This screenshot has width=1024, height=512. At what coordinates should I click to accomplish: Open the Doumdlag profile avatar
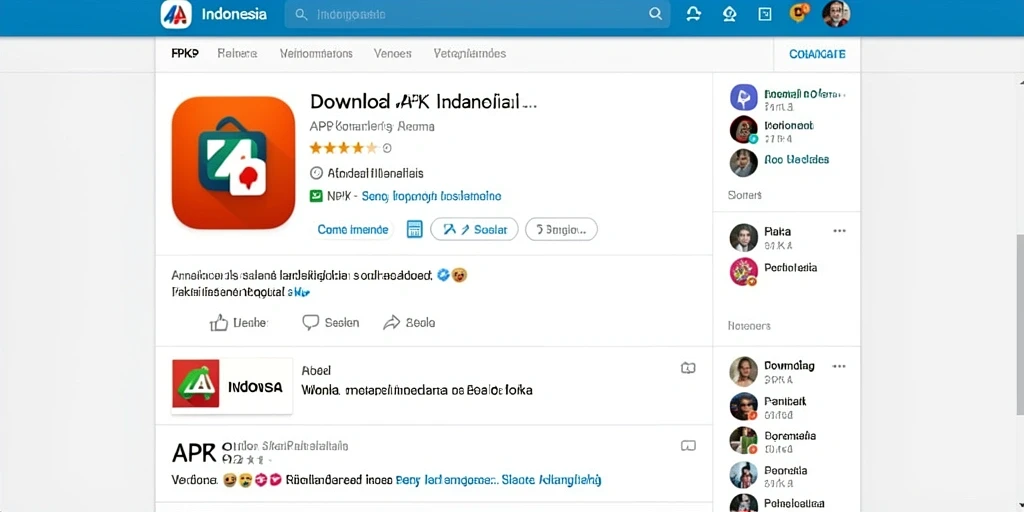(743, 371)
